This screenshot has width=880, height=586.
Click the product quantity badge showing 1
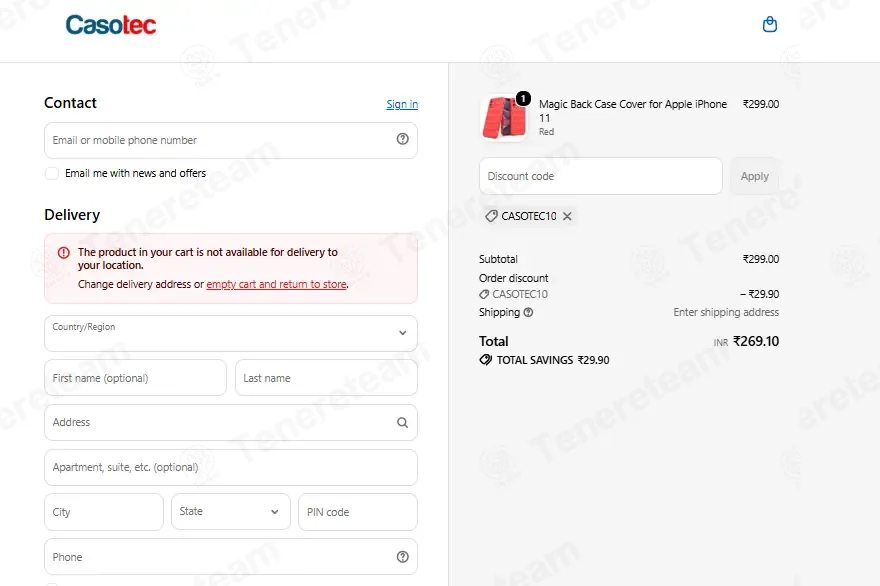[x=523, y=99]
